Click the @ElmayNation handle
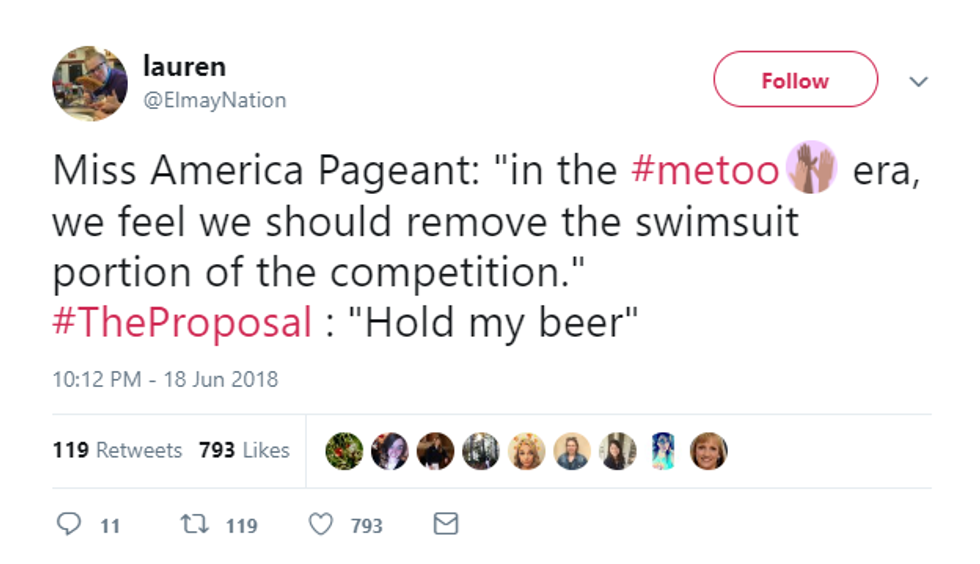This screenshot has width=980, height=564. coord(215,100)
